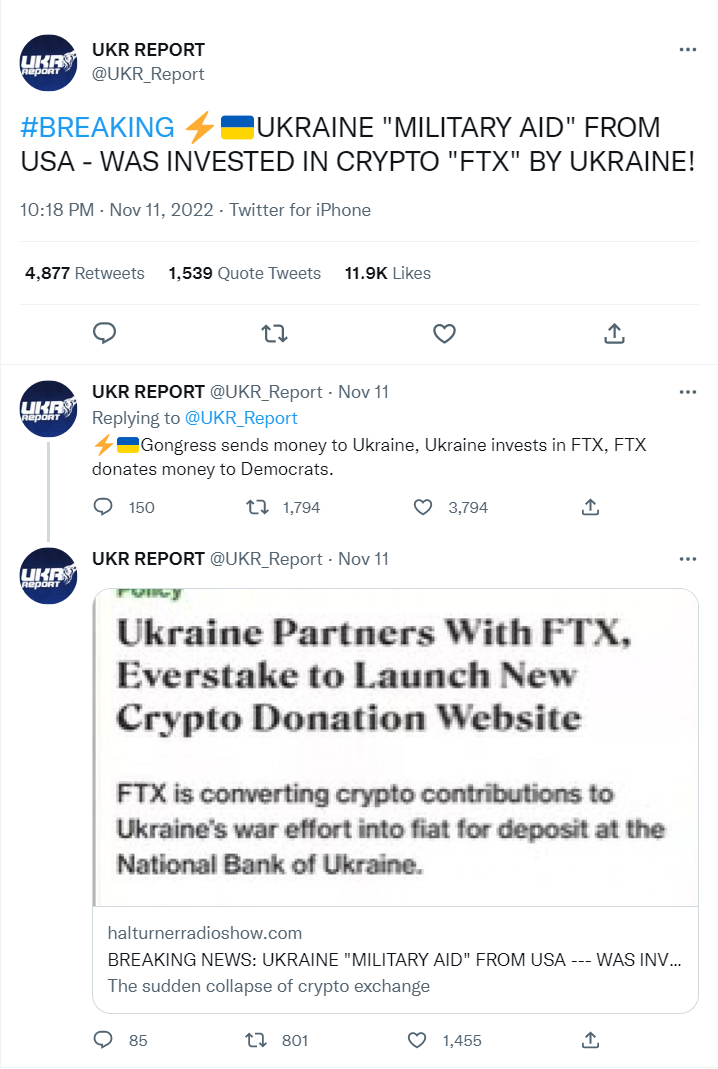View the 4,877 Retweets list

coord(85,273)
